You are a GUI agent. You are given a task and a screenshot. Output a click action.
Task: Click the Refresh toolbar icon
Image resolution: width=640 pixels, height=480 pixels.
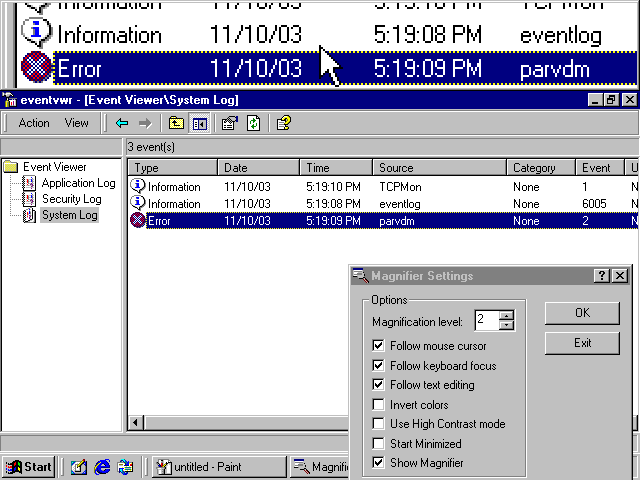pos(253,123)
